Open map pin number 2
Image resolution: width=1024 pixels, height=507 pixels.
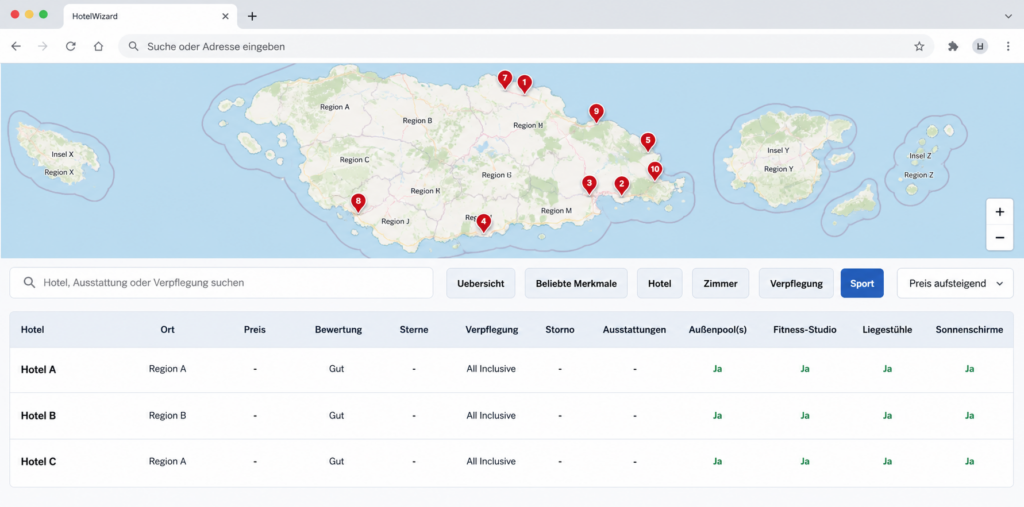tap(621, 186)
